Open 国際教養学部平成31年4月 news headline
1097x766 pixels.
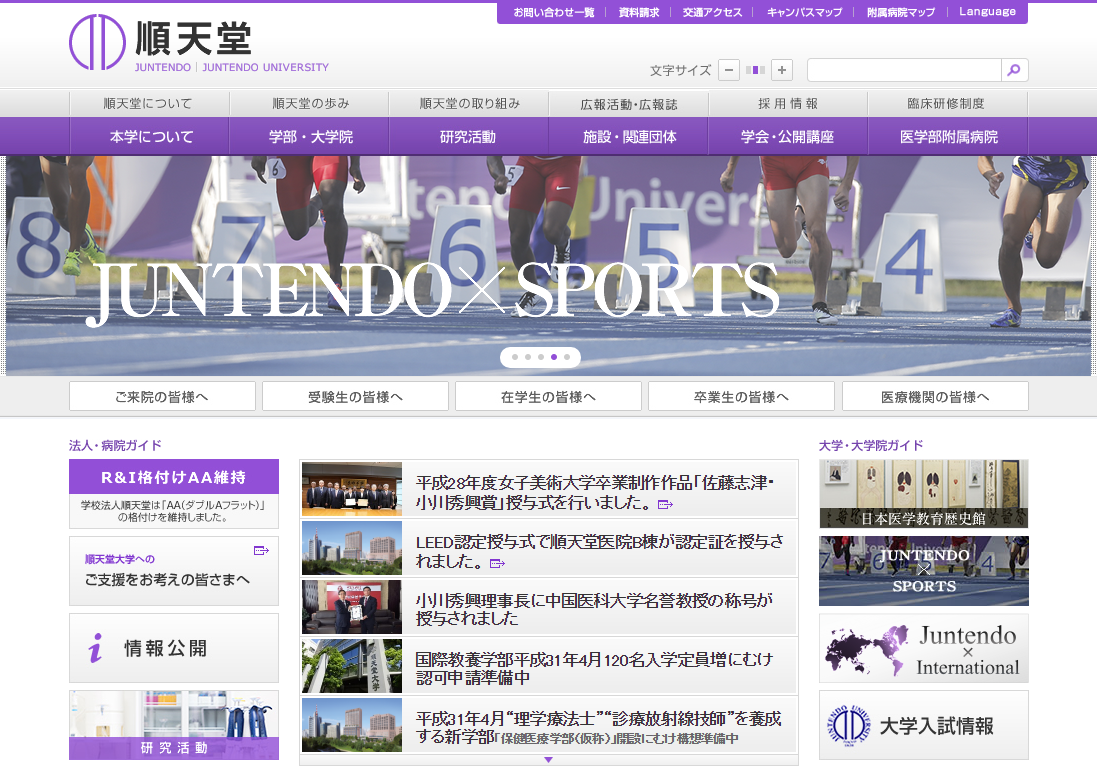[594, 668]
